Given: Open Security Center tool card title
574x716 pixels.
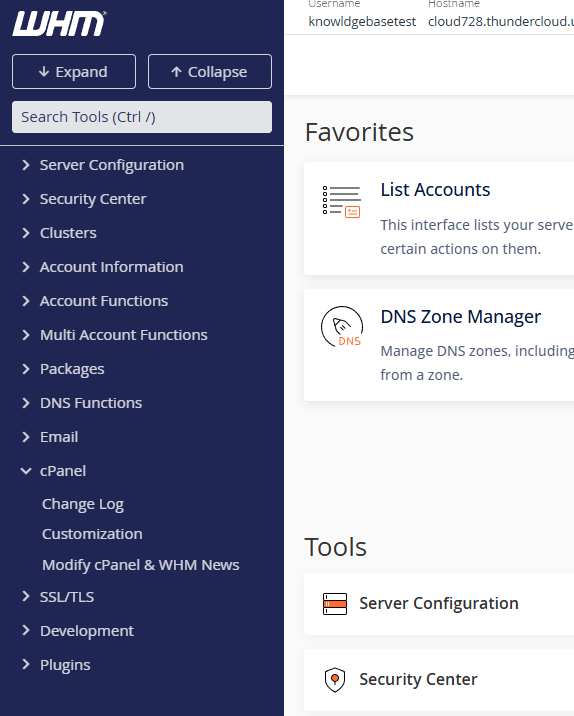Looking at the screenshot, I should pyautogui.click(x=418, y=679).
